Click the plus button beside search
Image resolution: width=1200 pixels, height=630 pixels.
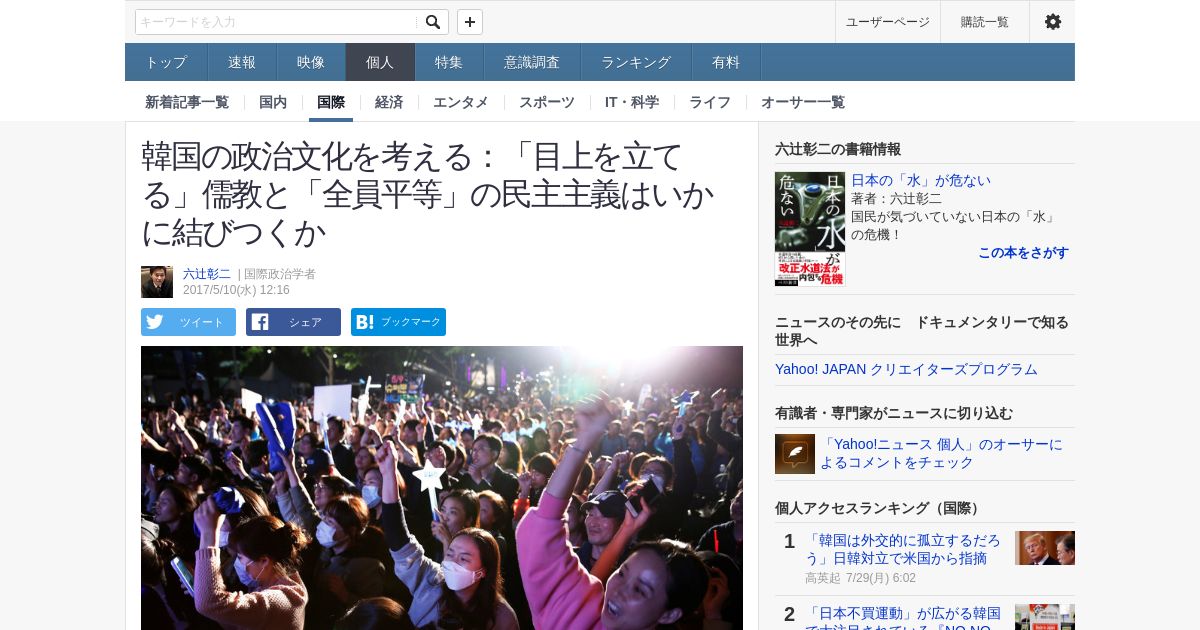(x=470, y=22)
